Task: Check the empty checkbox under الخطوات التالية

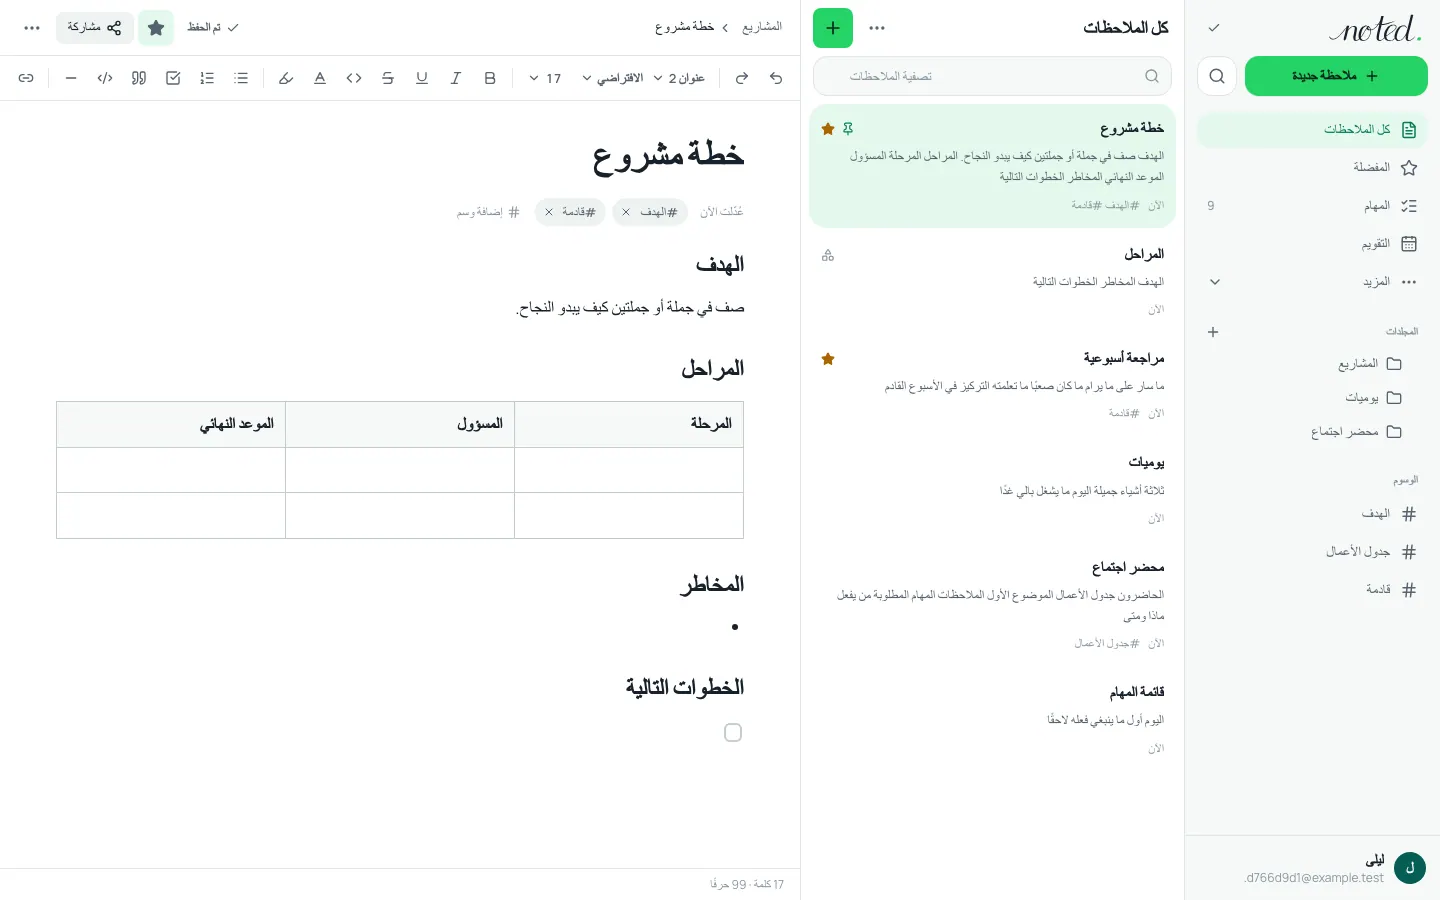Action: click(x=733, y=733)
